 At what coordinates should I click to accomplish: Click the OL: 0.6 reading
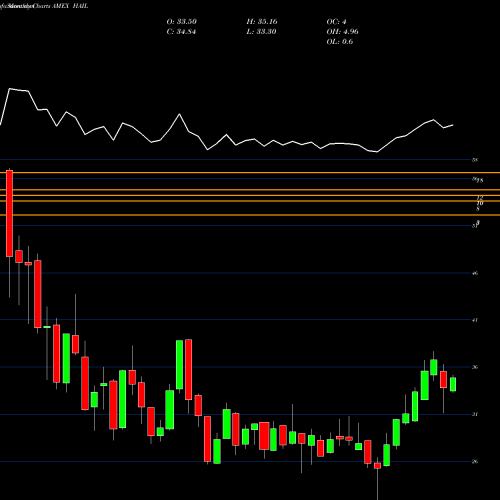[340, 42]
